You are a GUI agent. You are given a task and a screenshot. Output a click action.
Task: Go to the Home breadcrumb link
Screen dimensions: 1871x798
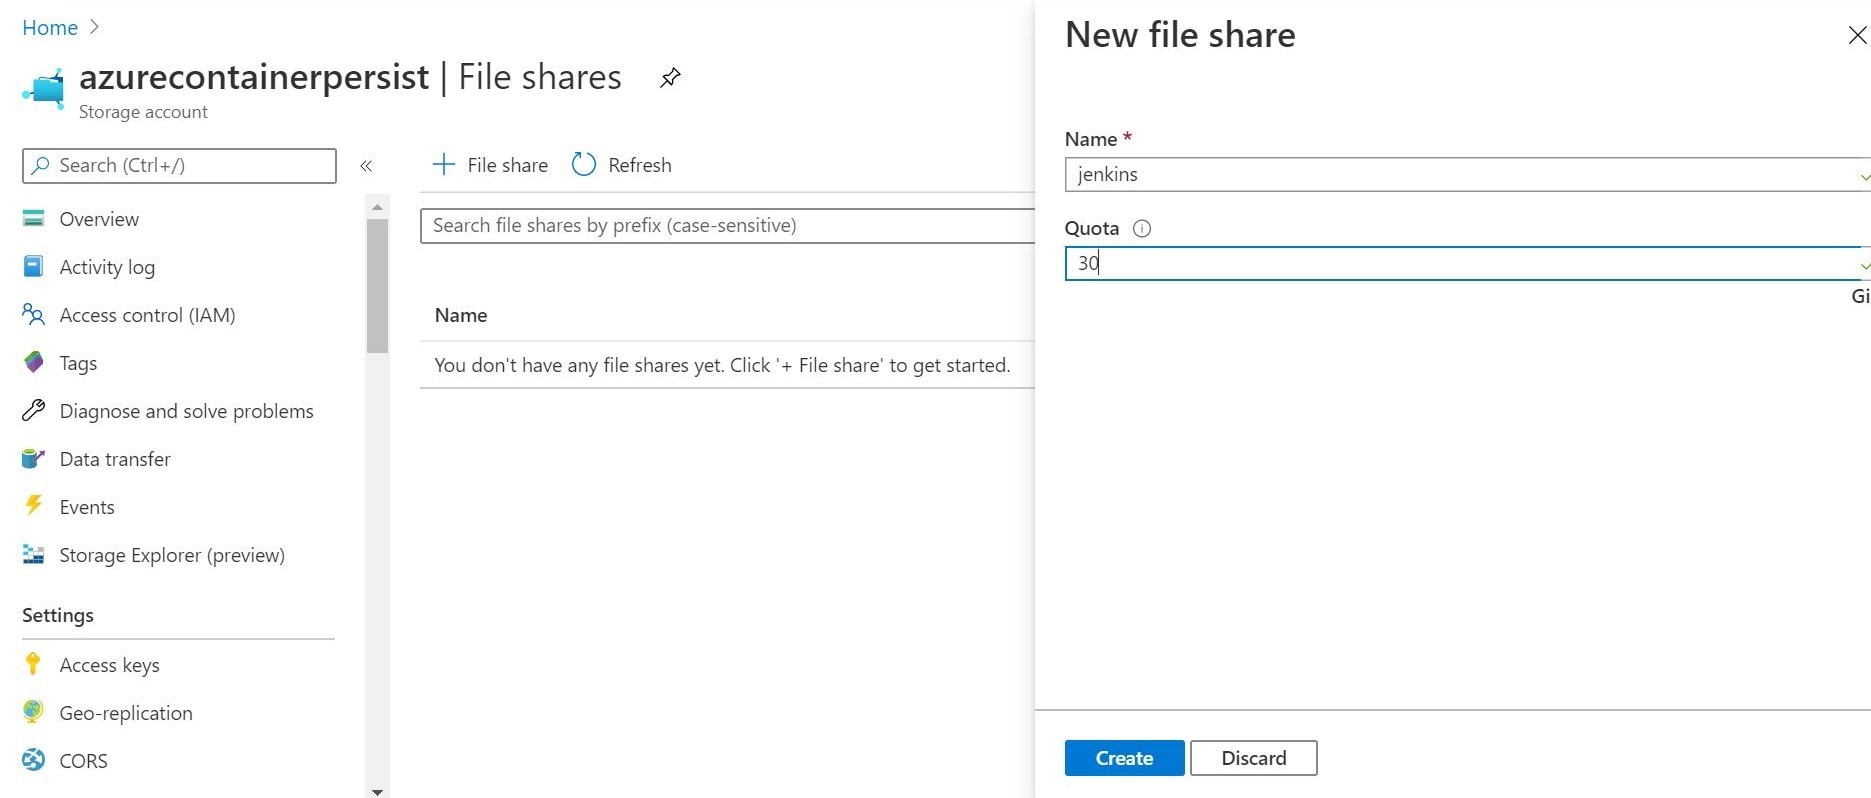click(50, 27)
